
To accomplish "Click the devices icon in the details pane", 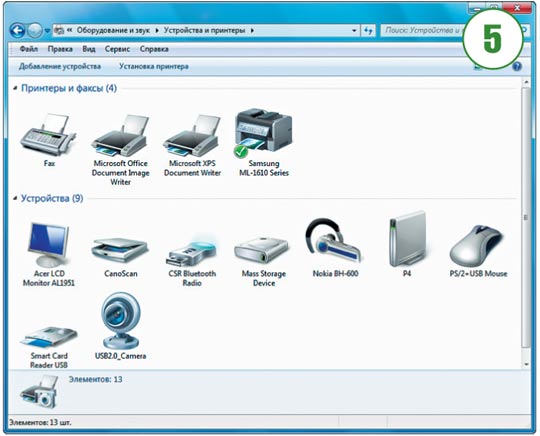I will 40,392.
